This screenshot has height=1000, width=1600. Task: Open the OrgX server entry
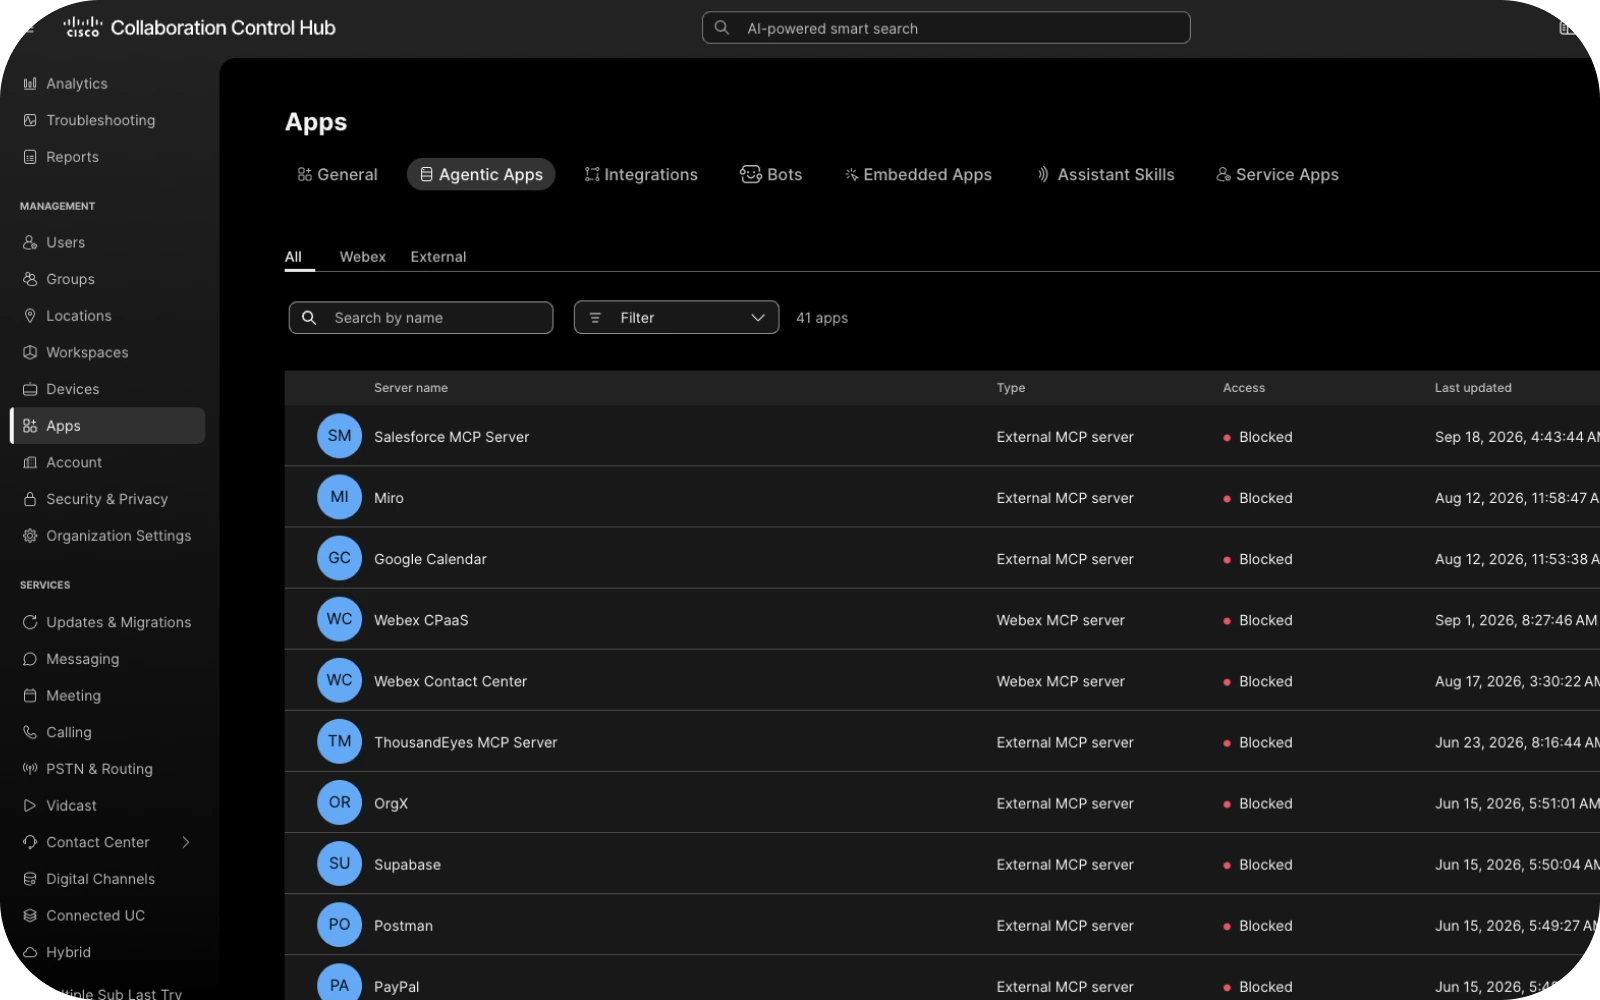click(942, 802)
